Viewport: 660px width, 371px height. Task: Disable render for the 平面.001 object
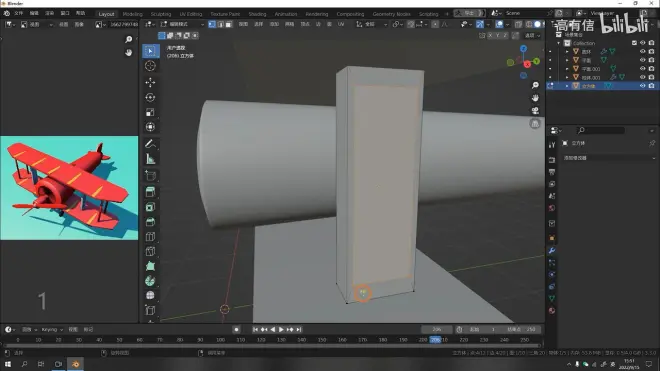(651, 69)
